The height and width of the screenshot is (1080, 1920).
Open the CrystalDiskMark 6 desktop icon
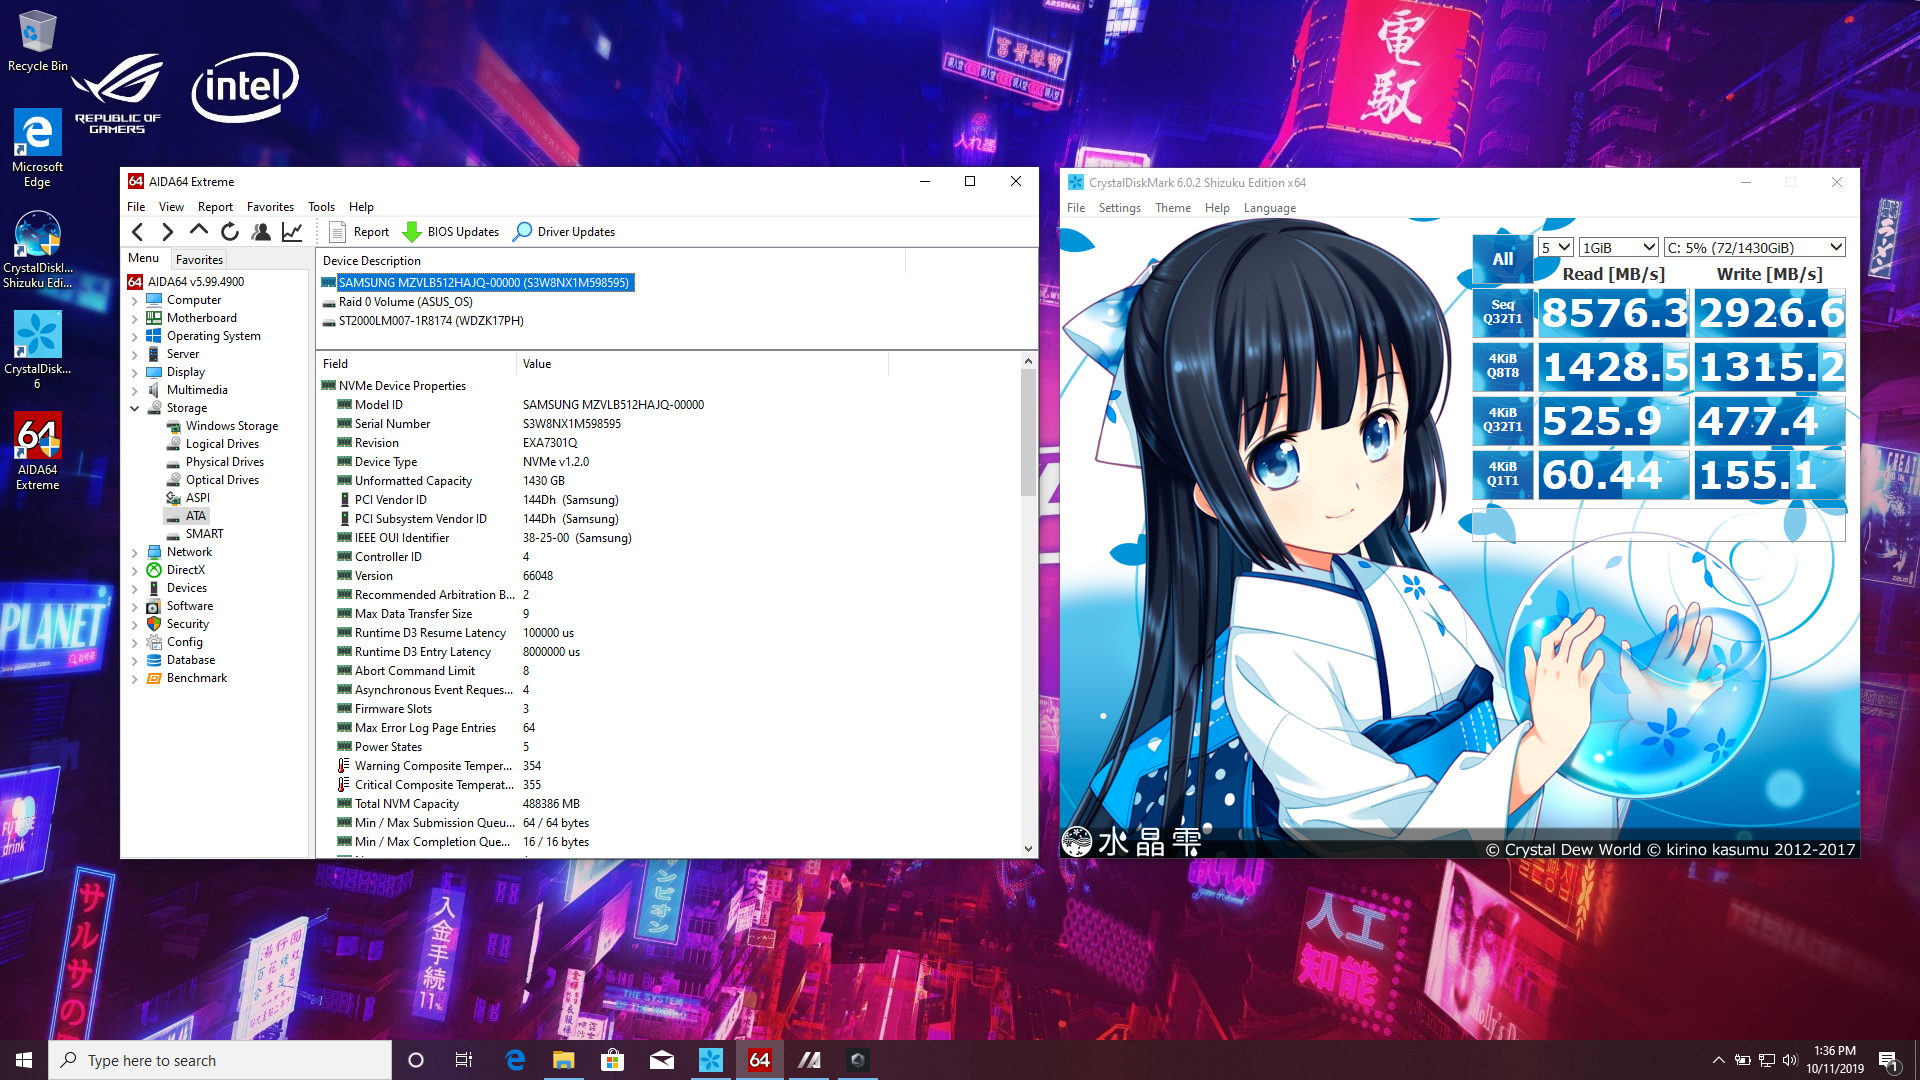[x=37, y=349]
